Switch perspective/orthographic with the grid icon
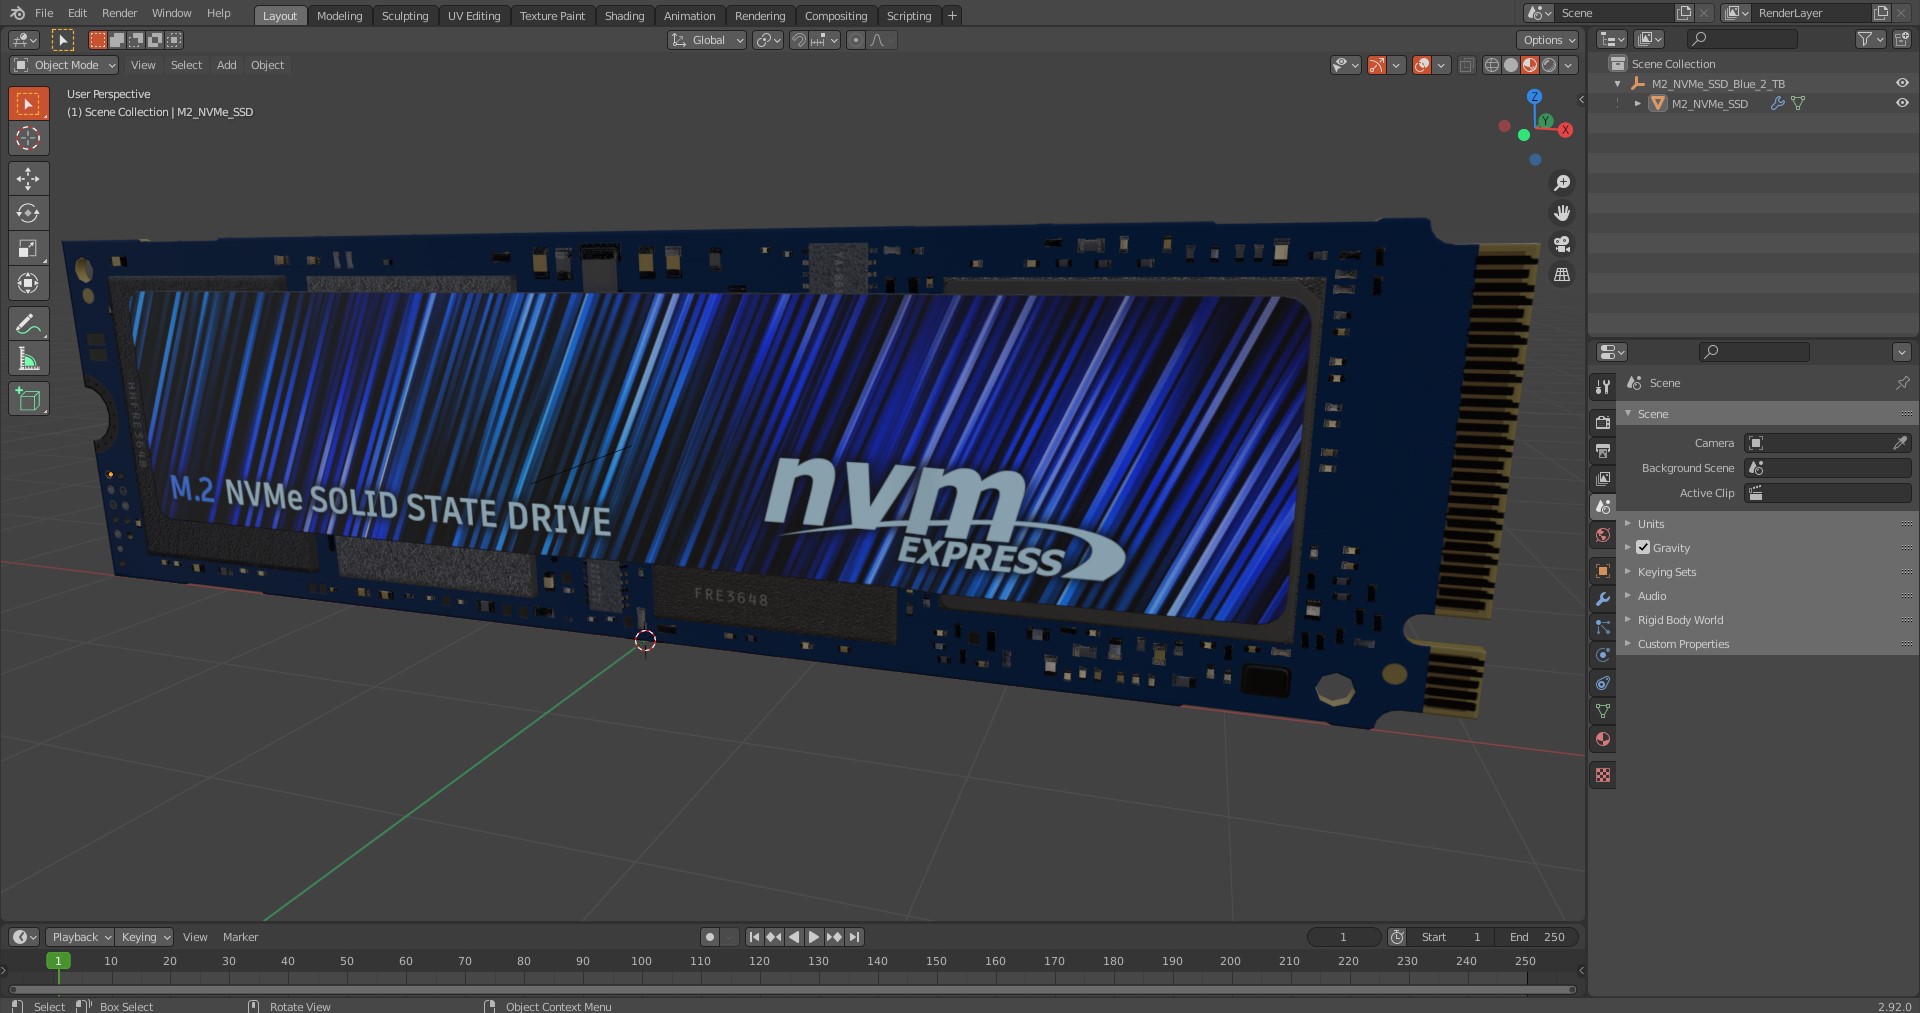The width and height of the screenshot is (1920, 1013). [1562, 274]
